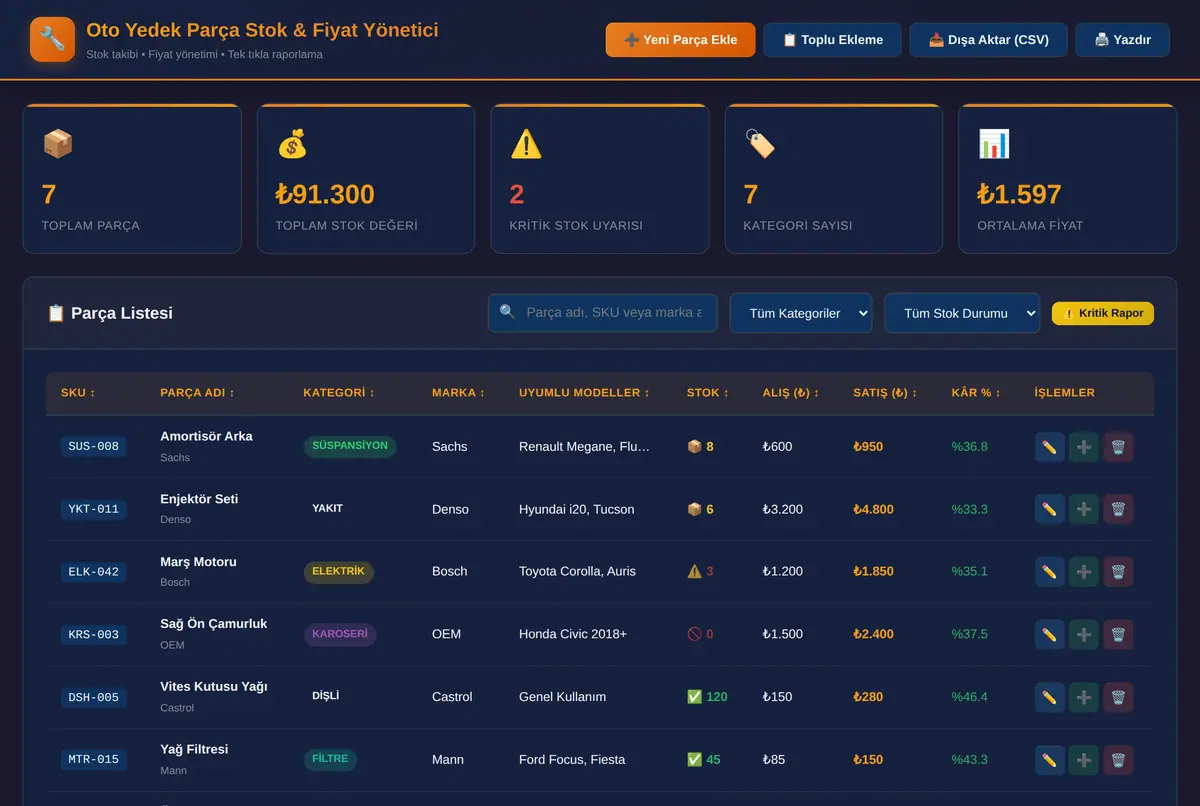
Task: Edit Vites Kutusu Yağı with the pencil icon
Action: [1049, 697]
